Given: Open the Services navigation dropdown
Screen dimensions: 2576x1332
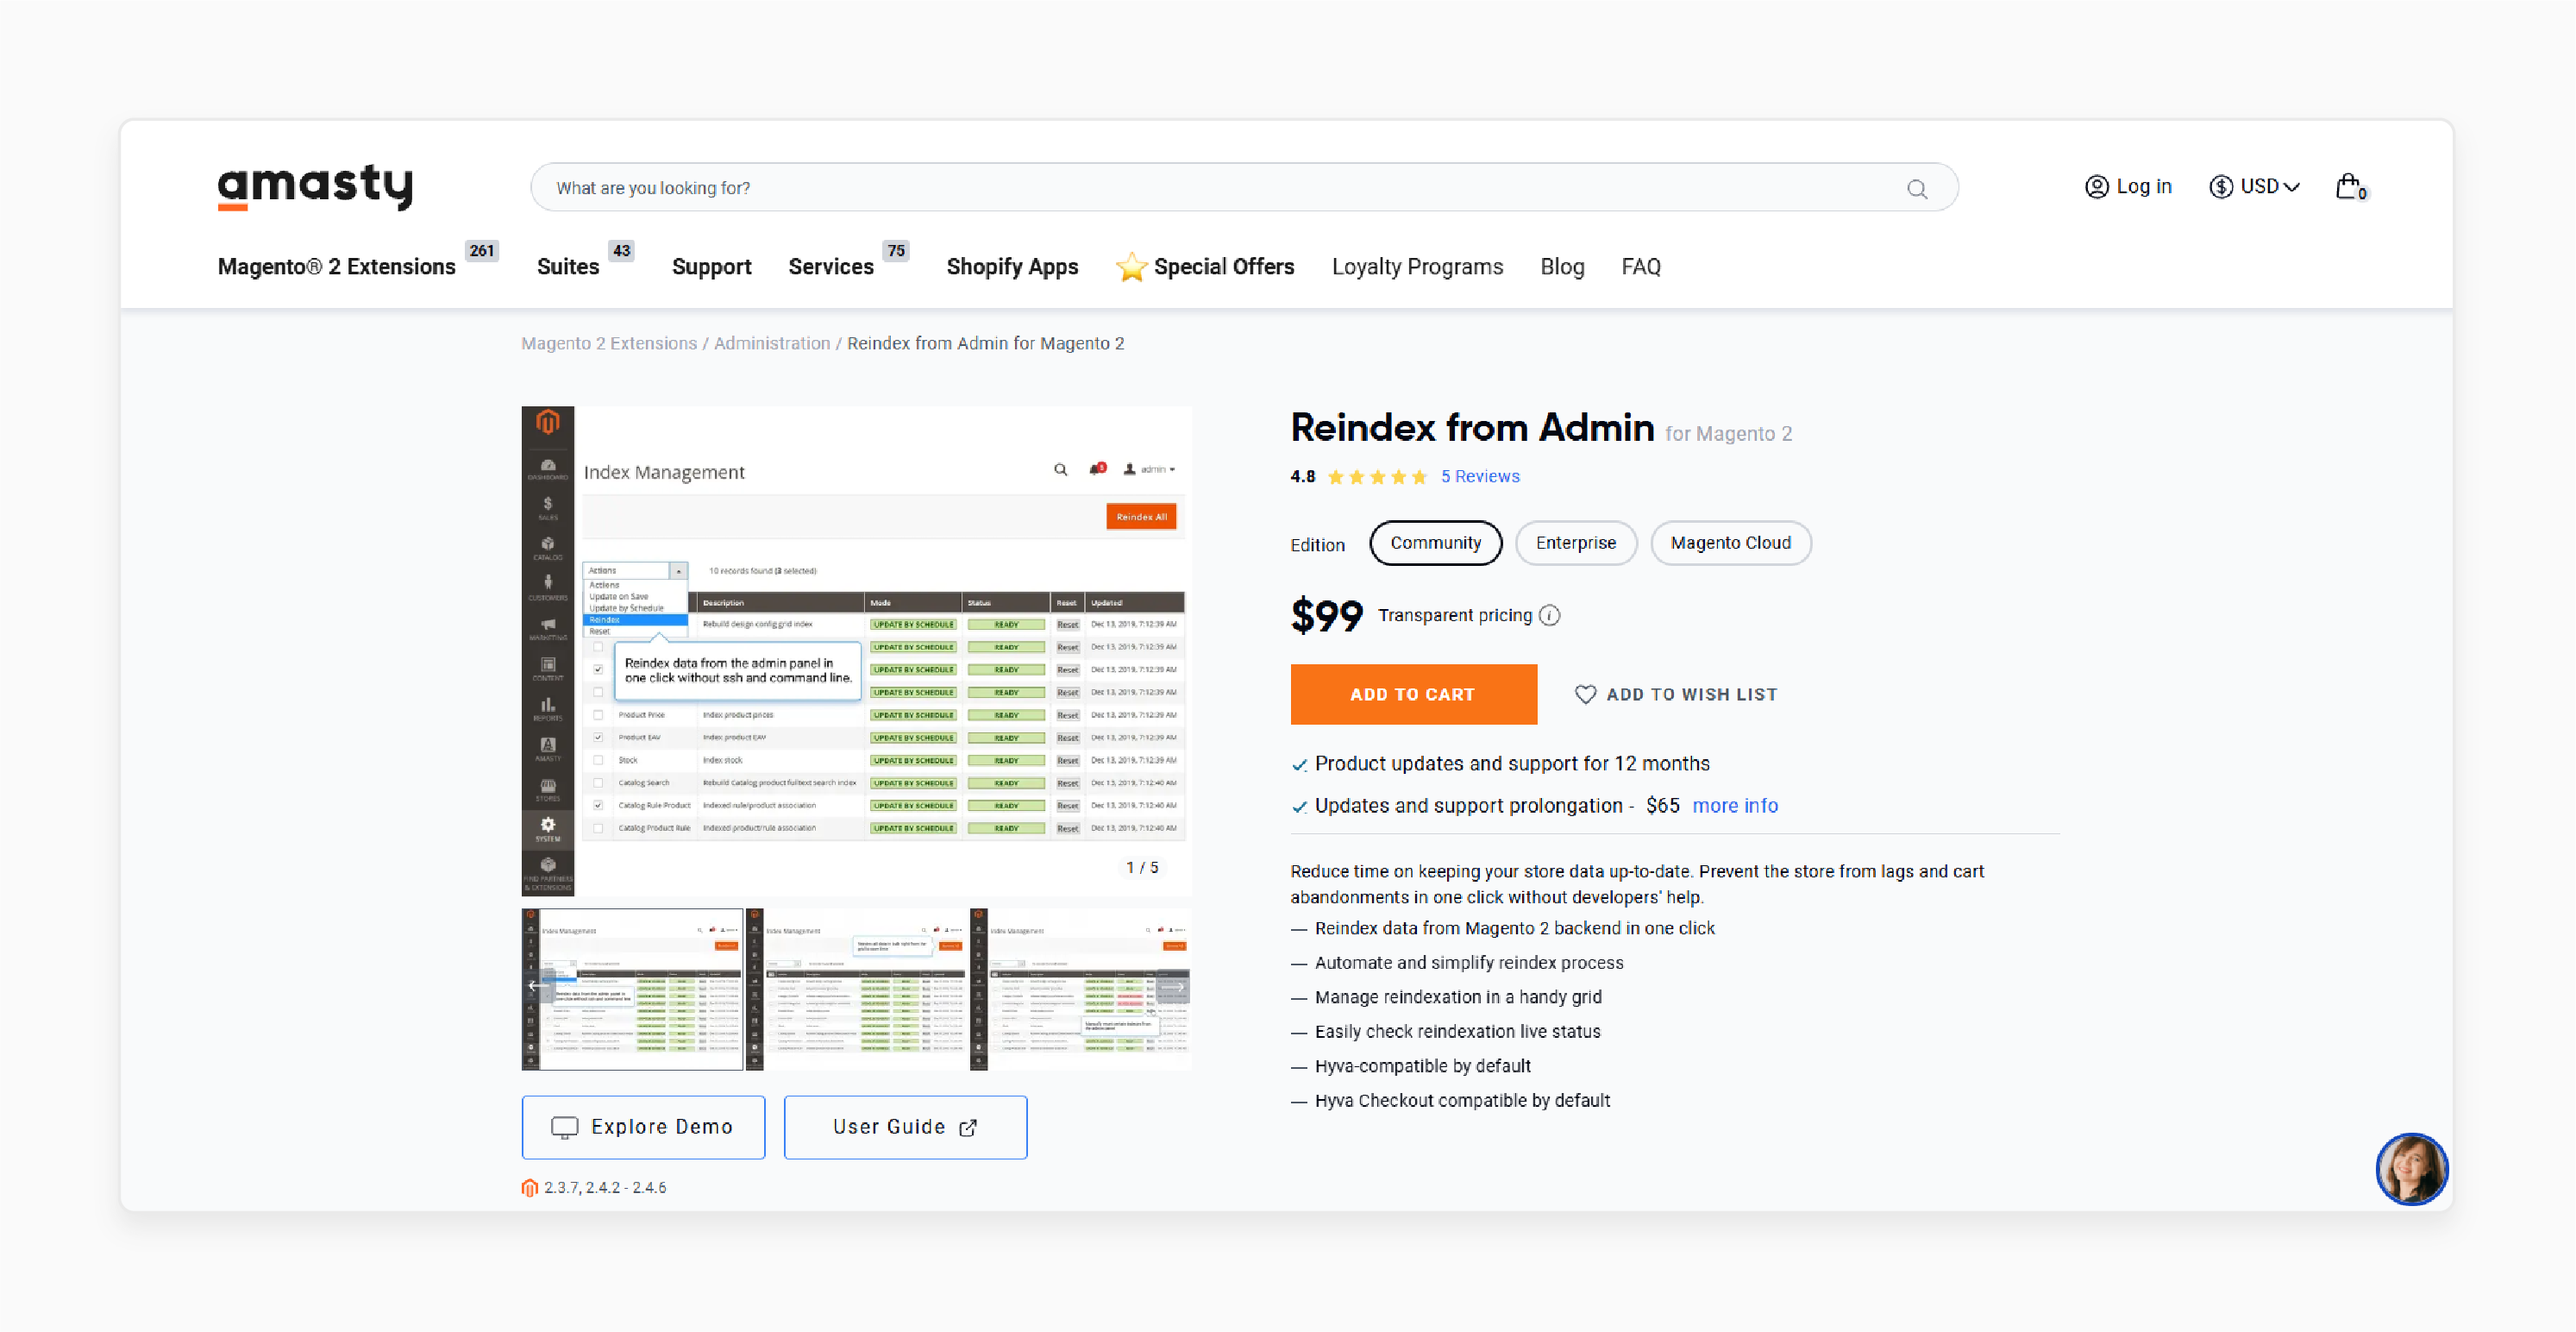Looking at the screenshot, I should pyautogui.click(x=831, y=267).
